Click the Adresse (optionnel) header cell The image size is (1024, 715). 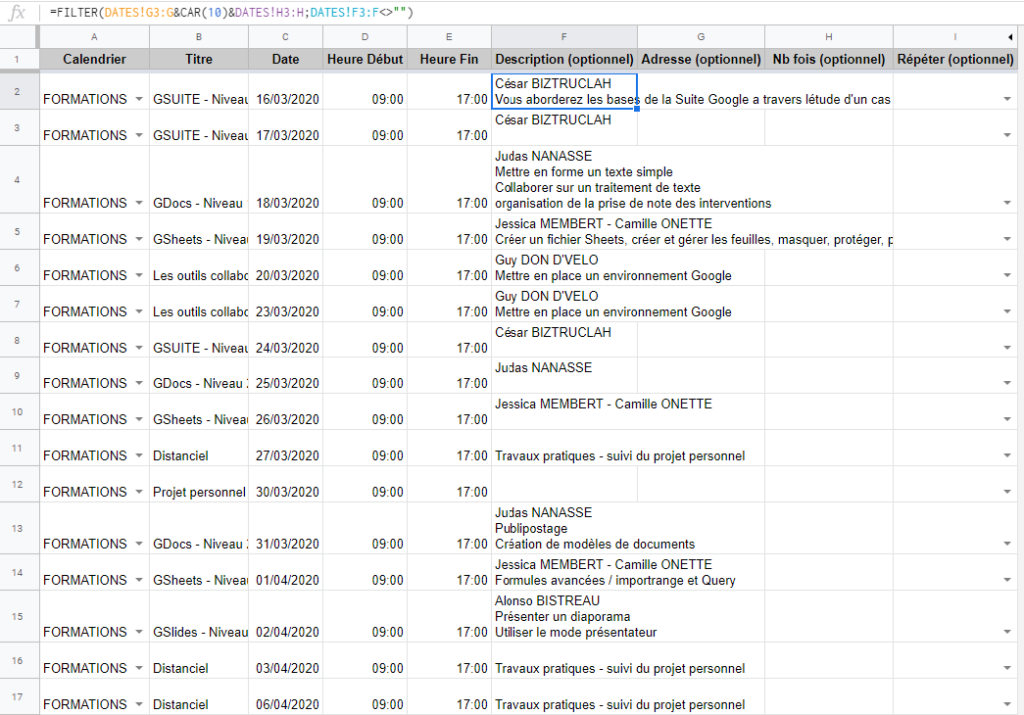coord(701,59)
